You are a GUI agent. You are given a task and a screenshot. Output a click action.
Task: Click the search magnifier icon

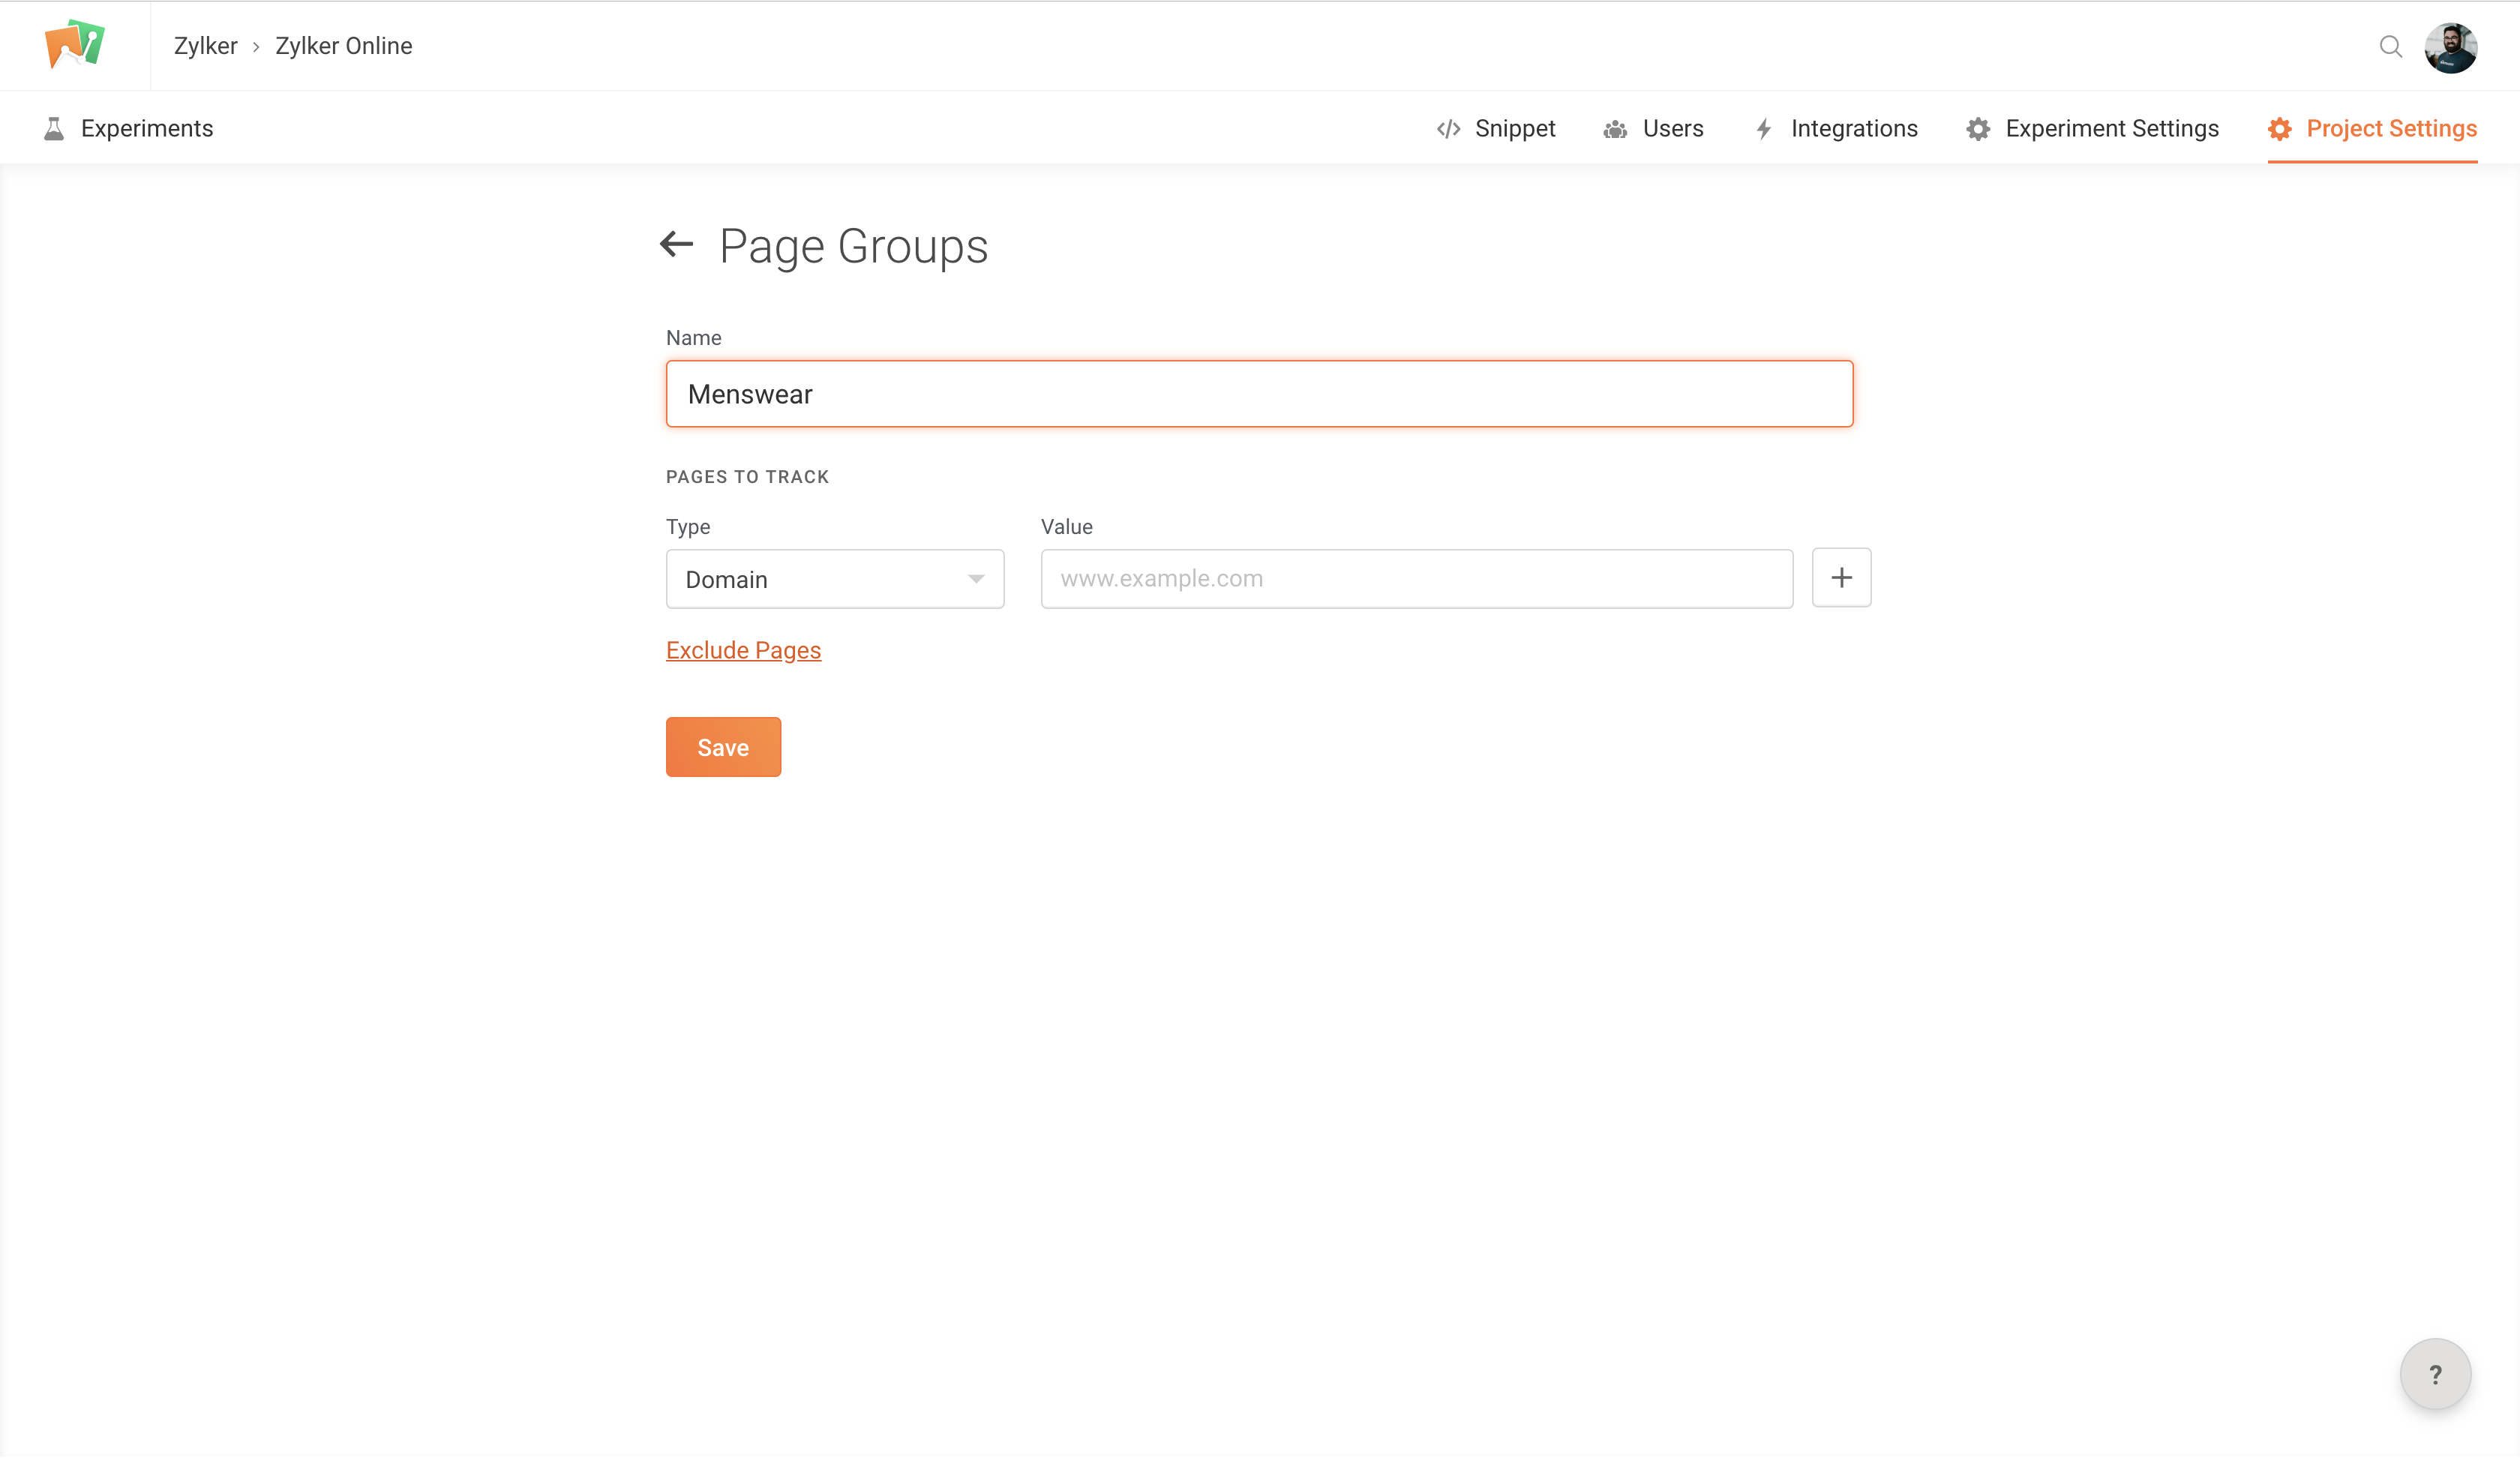[2390, 47]
